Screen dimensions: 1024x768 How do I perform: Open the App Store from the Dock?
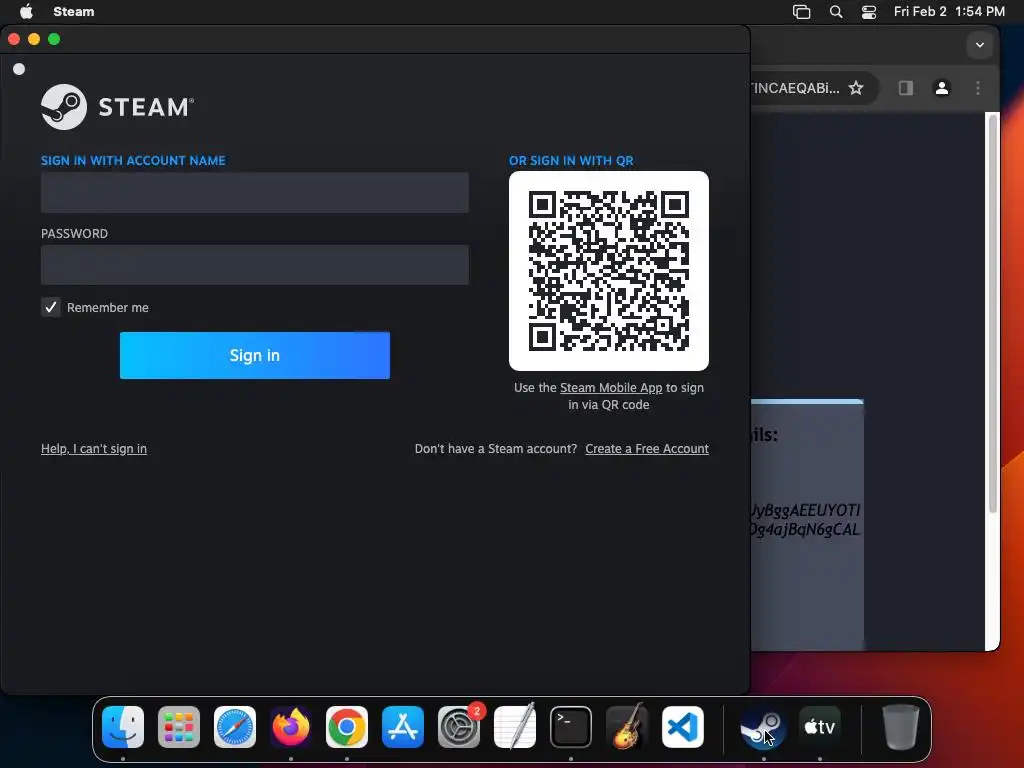coord(403,727)
